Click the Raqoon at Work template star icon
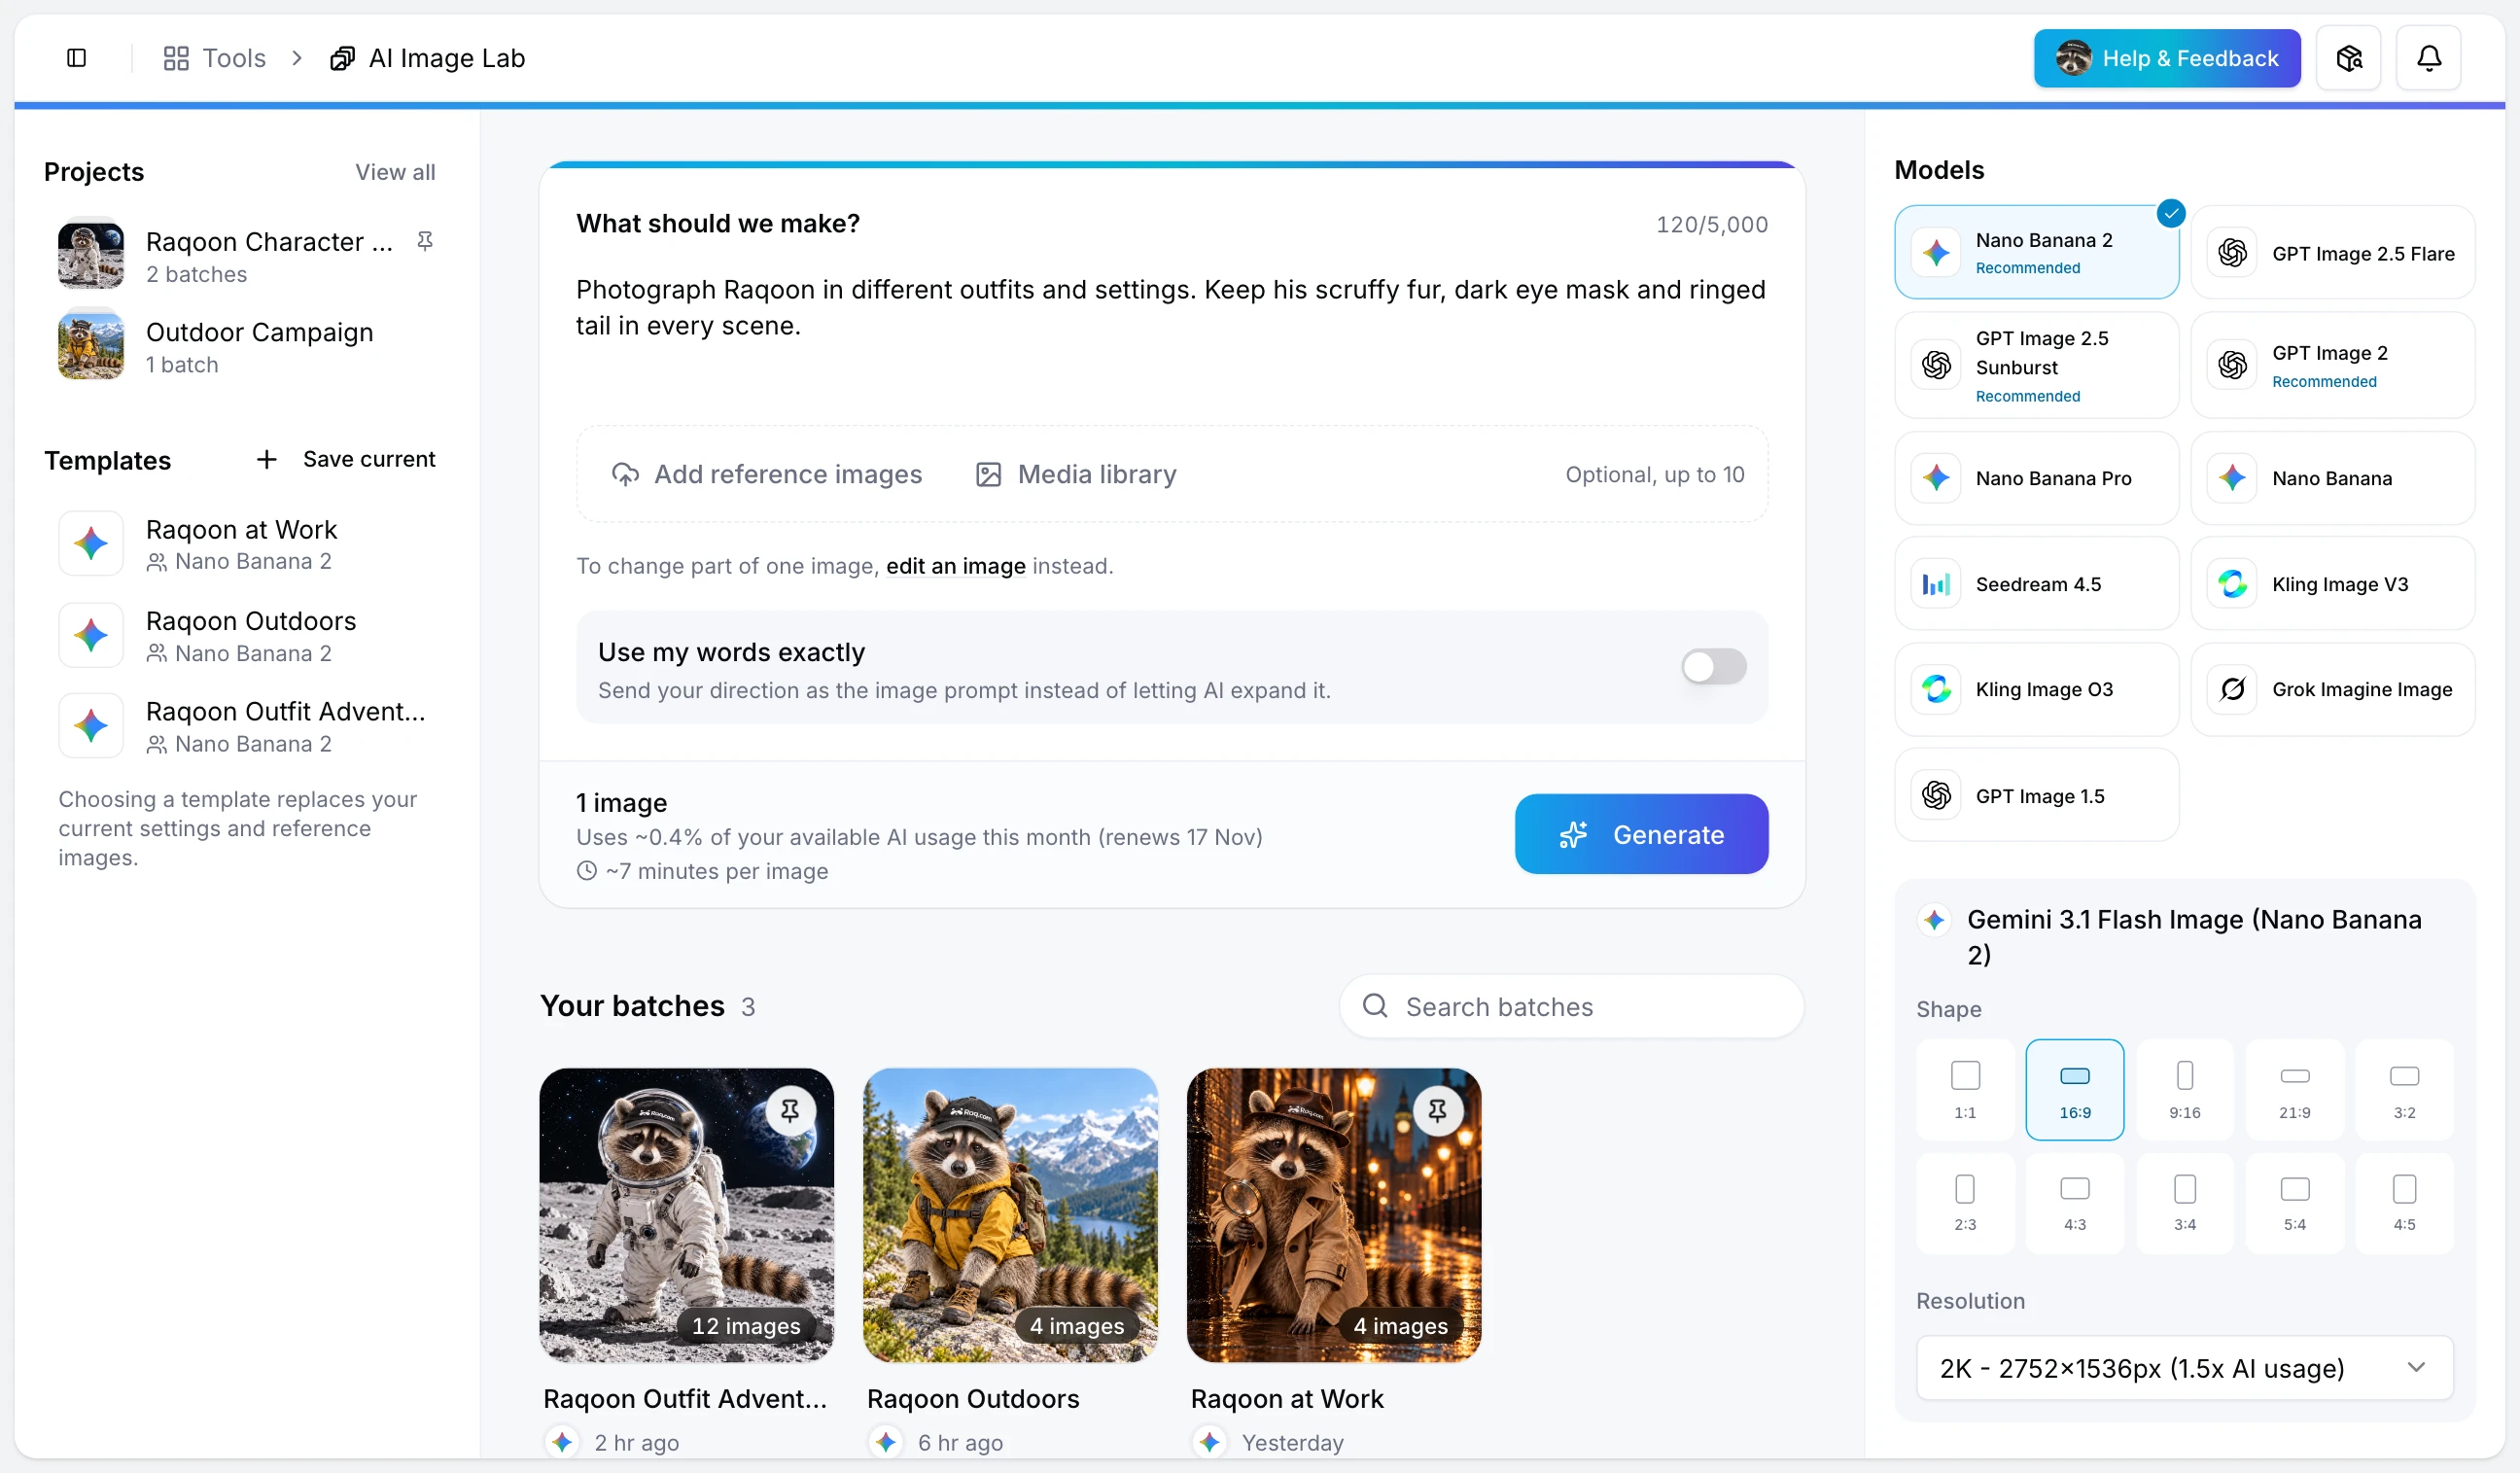This screenshot has width=2520, height=1473. [91, 543]
